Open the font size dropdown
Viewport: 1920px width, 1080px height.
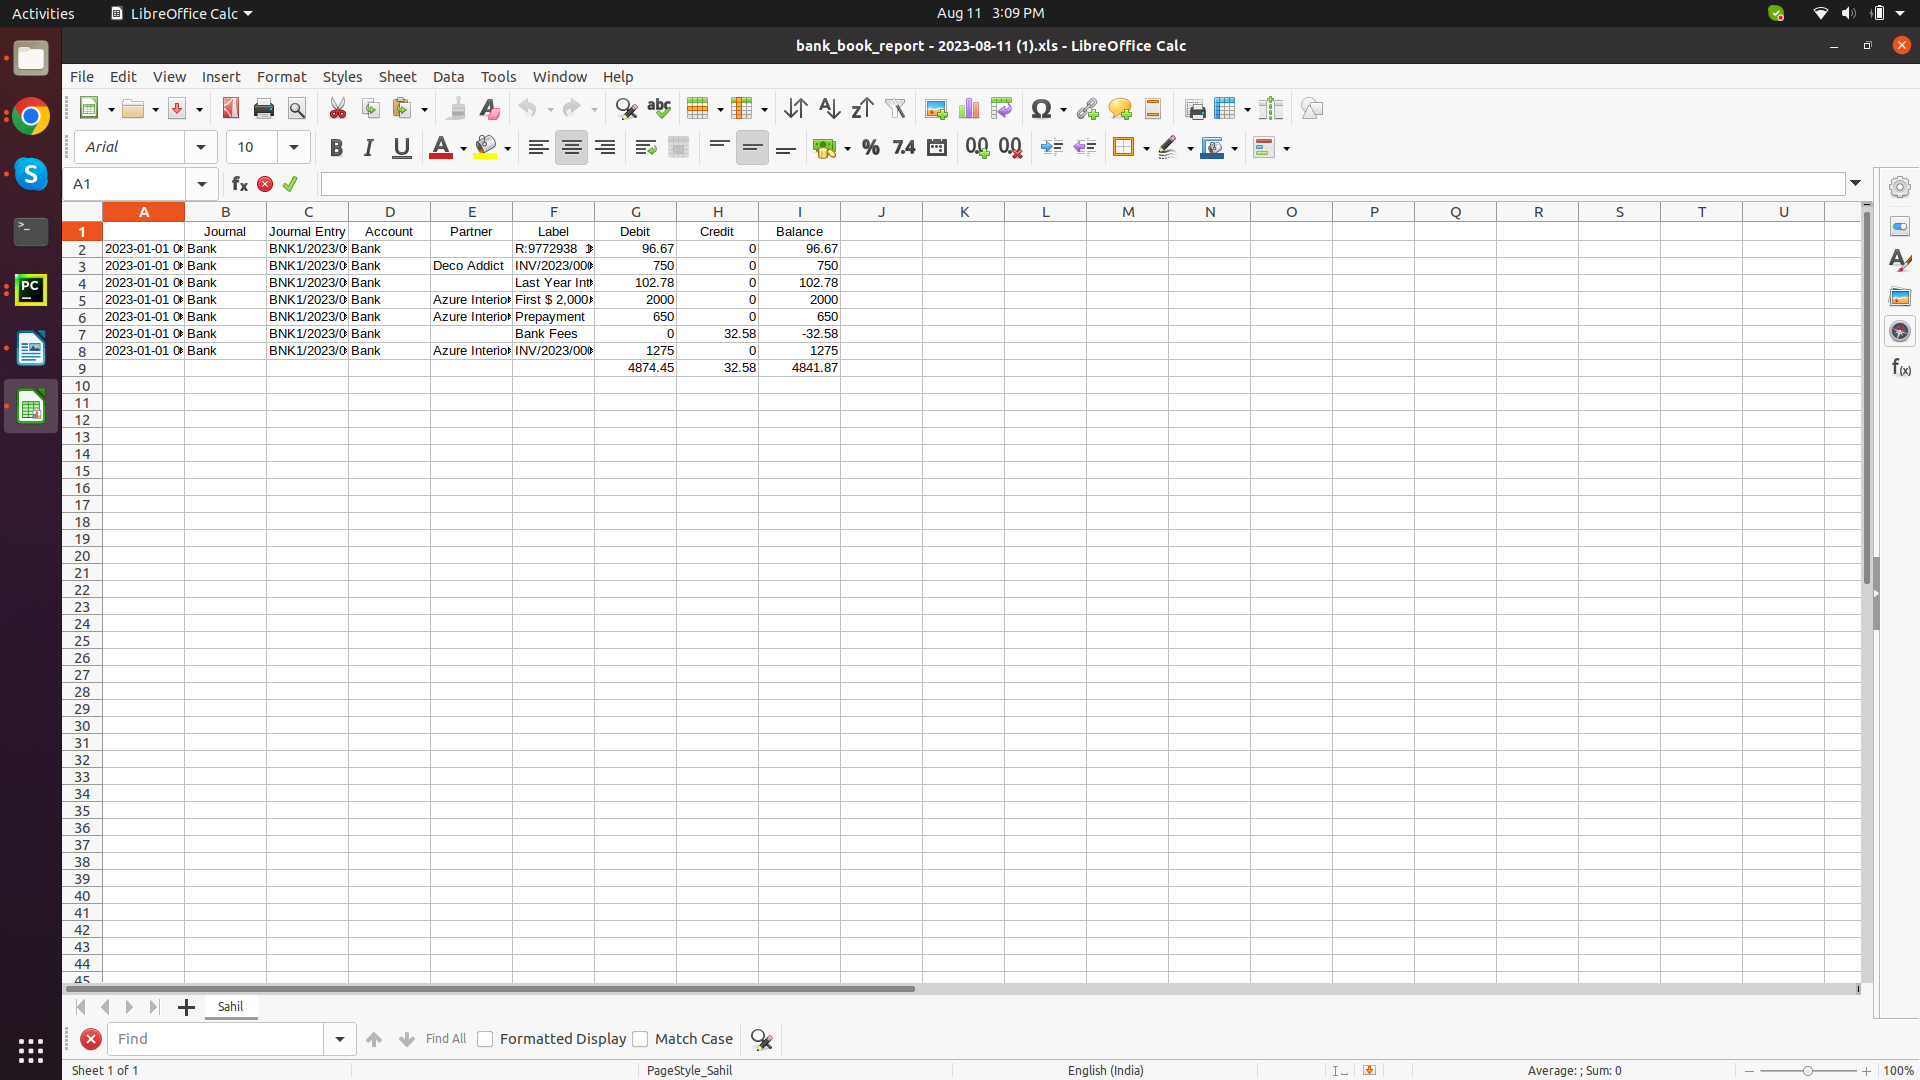coord(294,148)
